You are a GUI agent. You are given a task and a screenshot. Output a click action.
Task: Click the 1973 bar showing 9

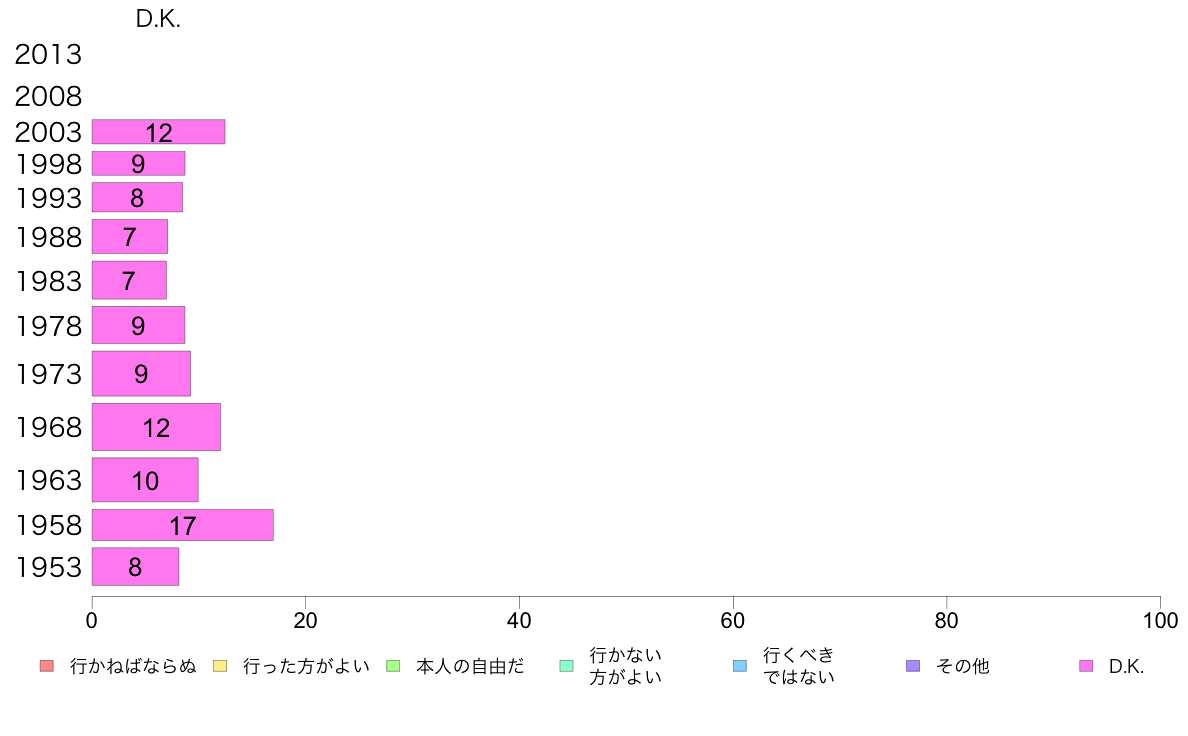pyautogui.click(x=141, y=374)
